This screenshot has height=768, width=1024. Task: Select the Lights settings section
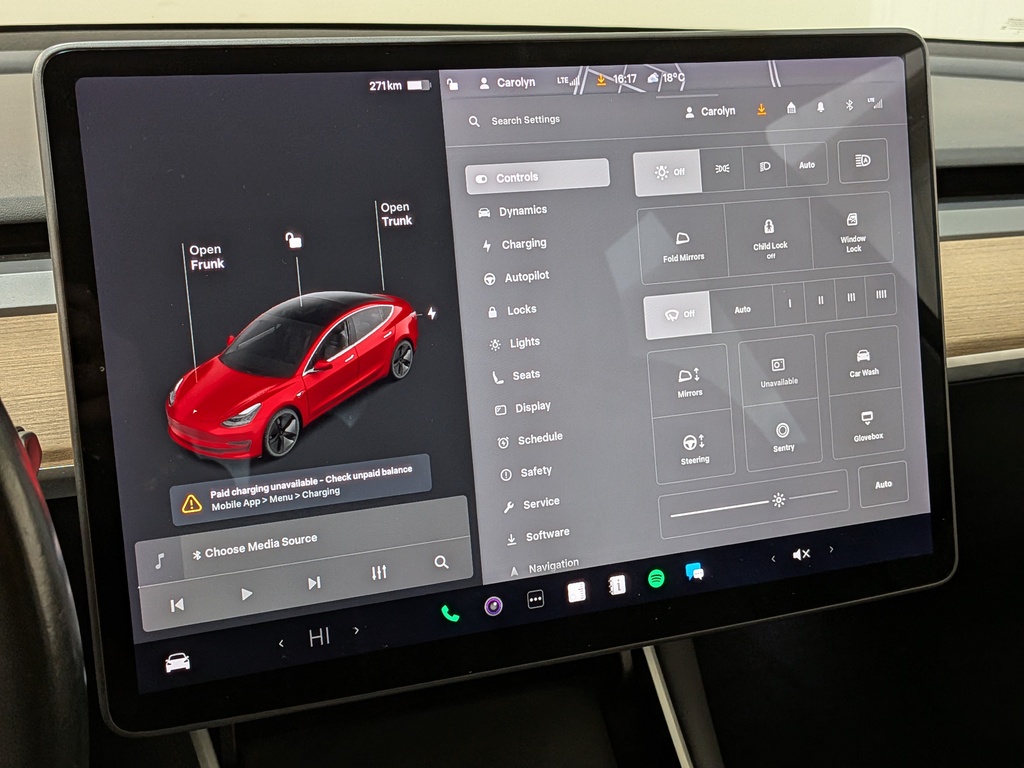tap(519, 341)
